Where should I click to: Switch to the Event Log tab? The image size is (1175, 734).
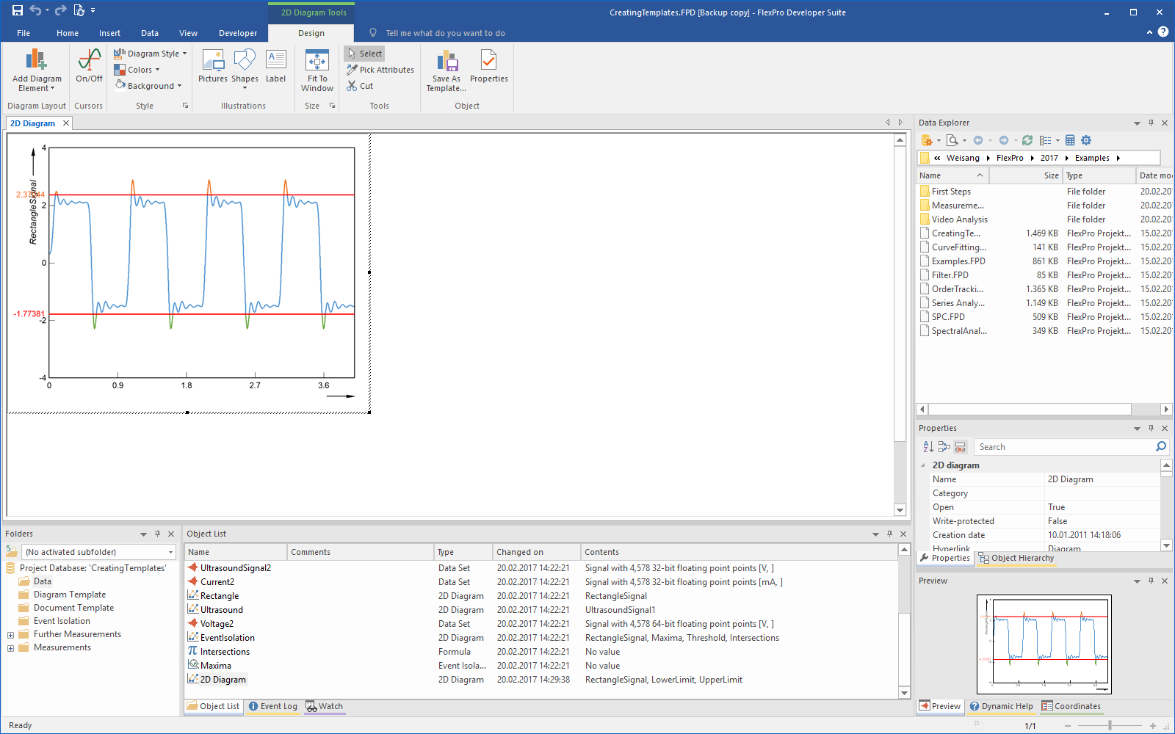[273, 706]
